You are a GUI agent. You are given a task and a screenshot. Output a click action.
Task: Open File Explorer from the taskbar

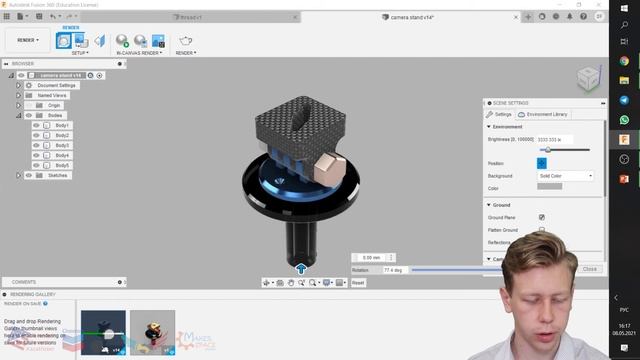click(x=624, y=80)
